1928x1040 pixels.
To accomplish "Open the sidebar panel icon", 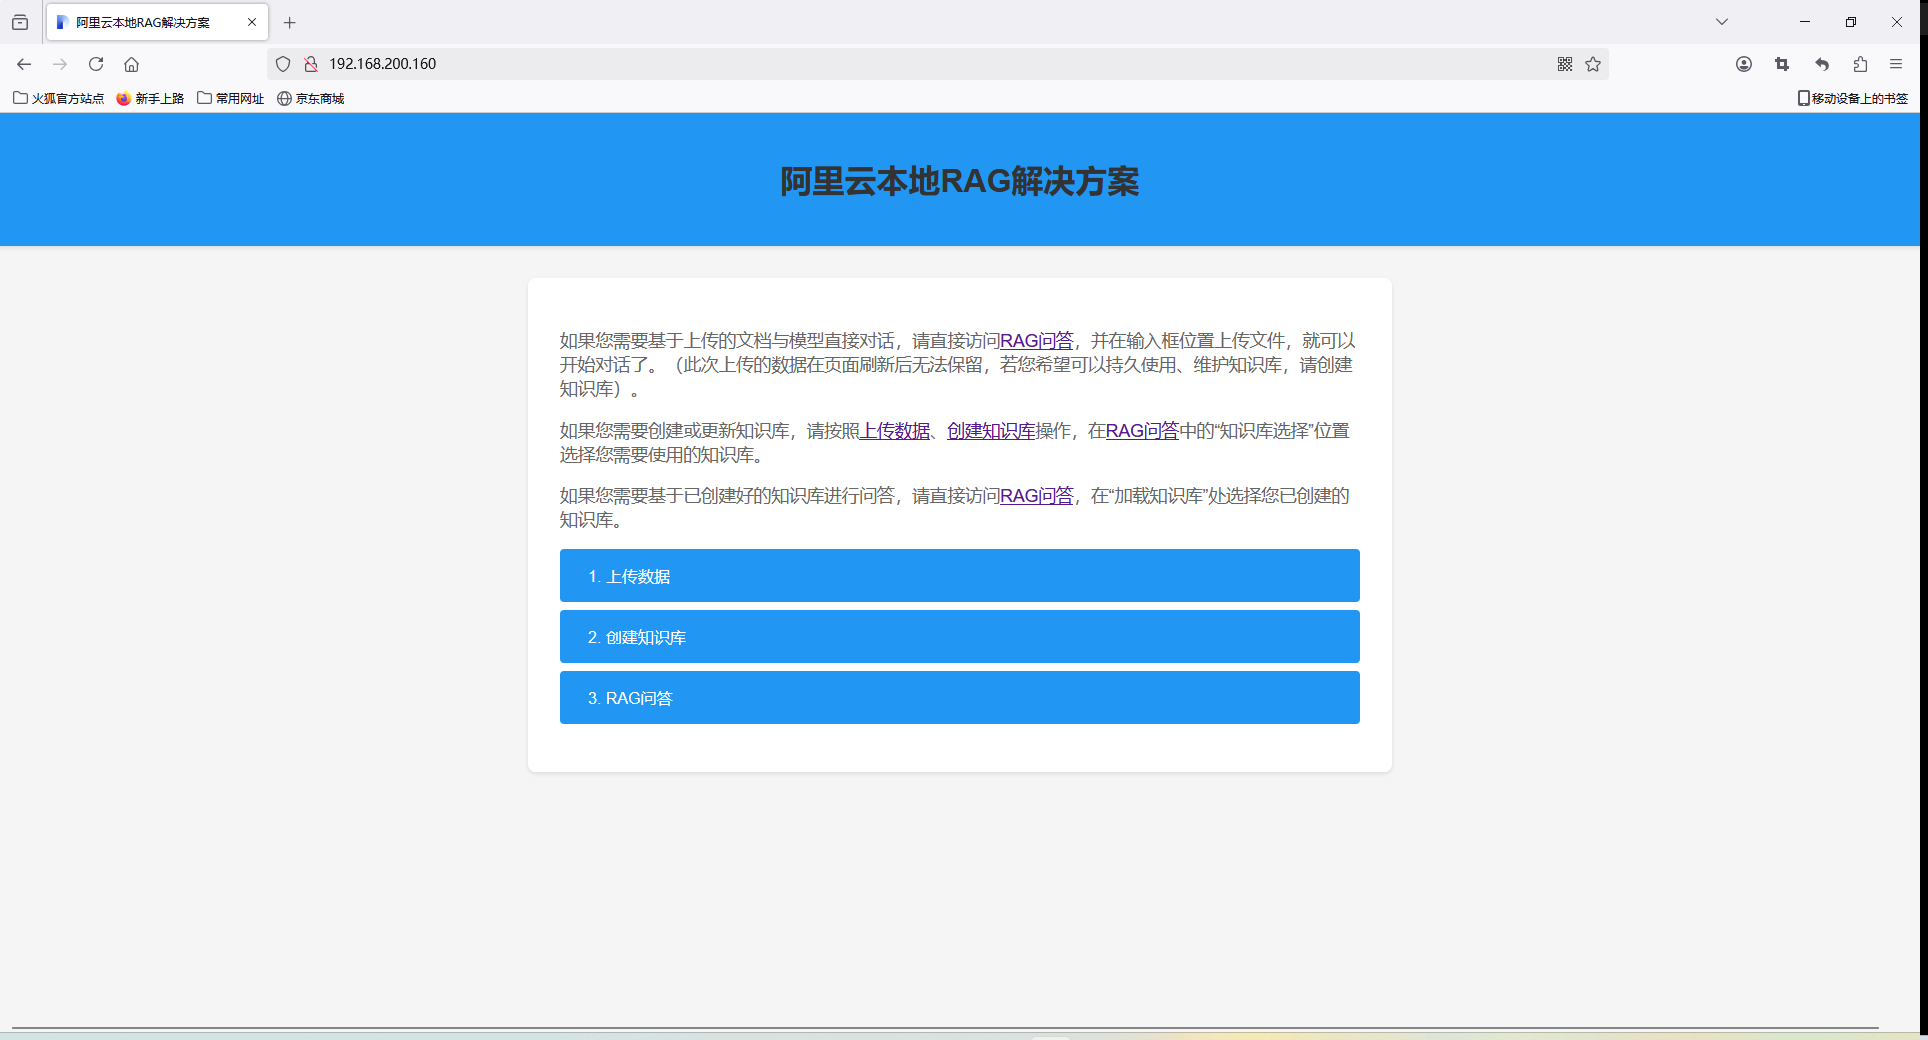I will (x=20, y=21).
